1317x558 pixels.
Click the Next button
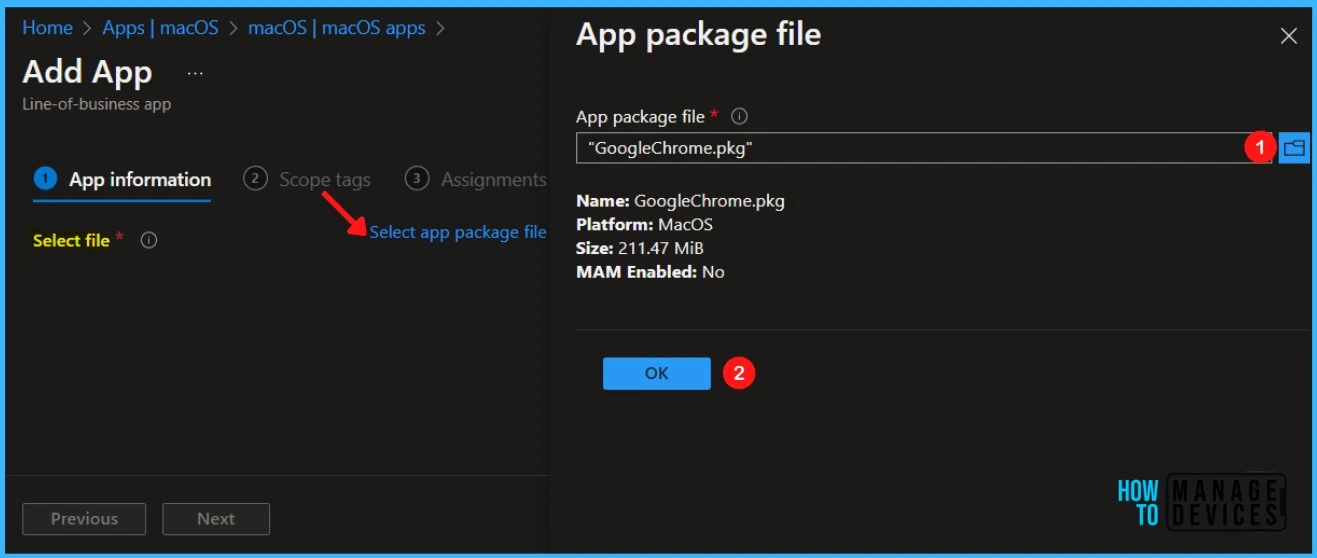point(216,519)
